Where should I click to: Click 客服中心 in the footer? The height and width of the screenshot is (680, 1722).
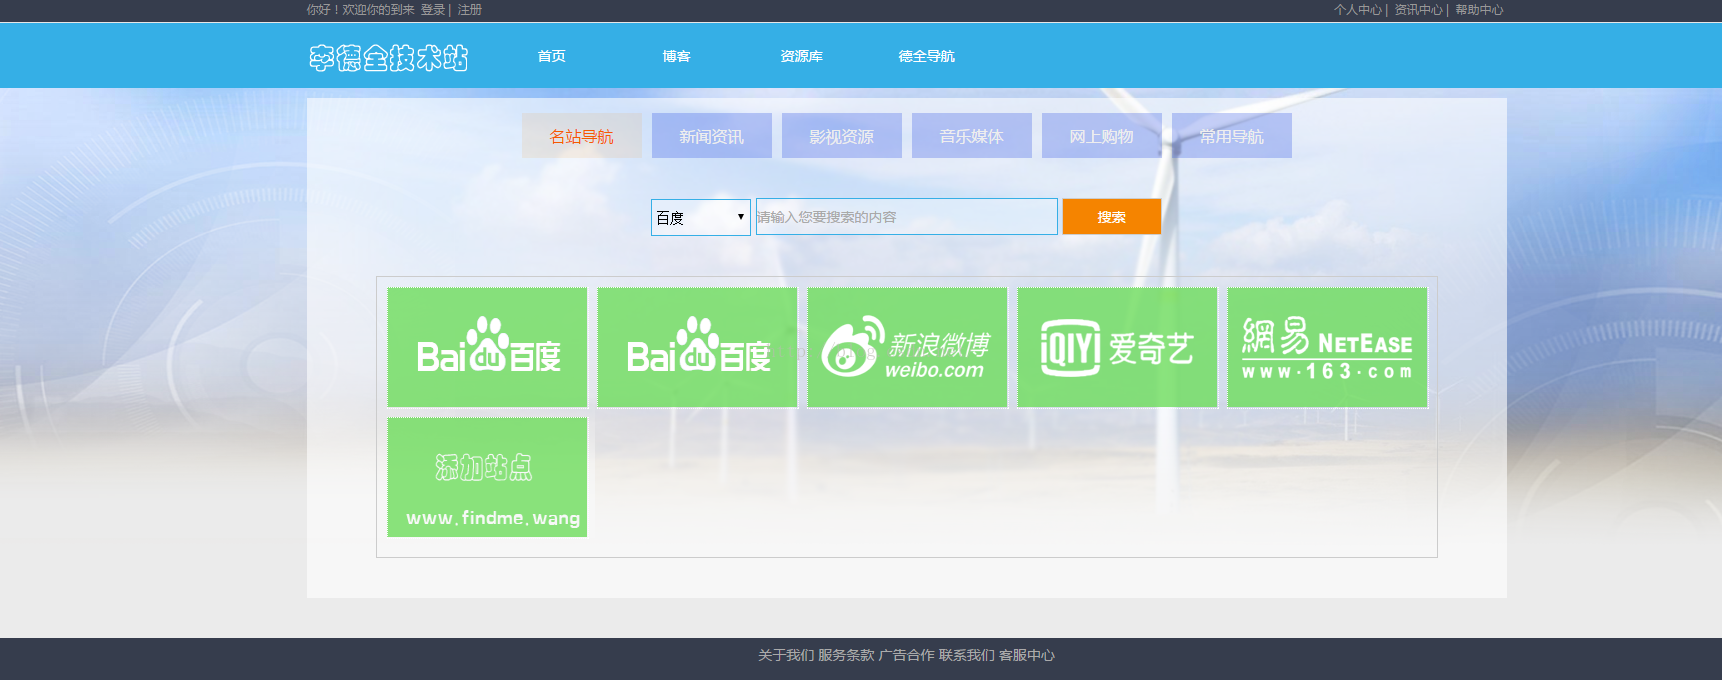(x=1027, y=656)
